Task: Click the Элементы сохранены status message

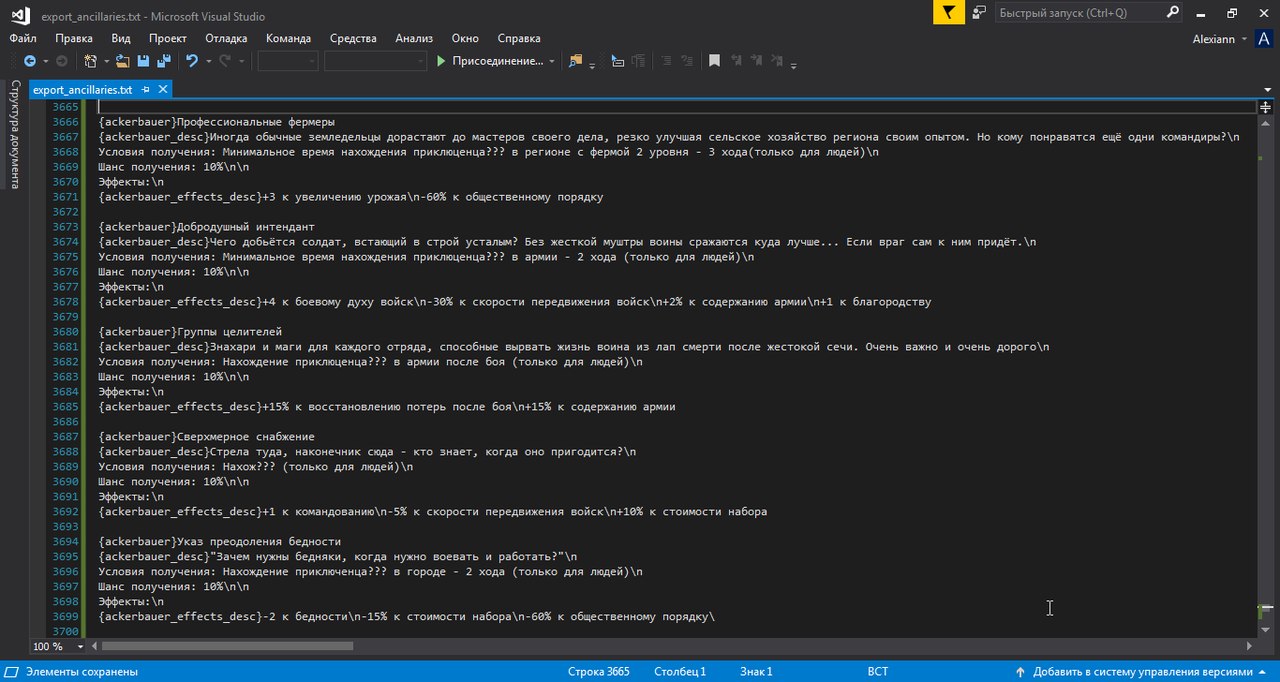Action: click(x=82, y=672)
